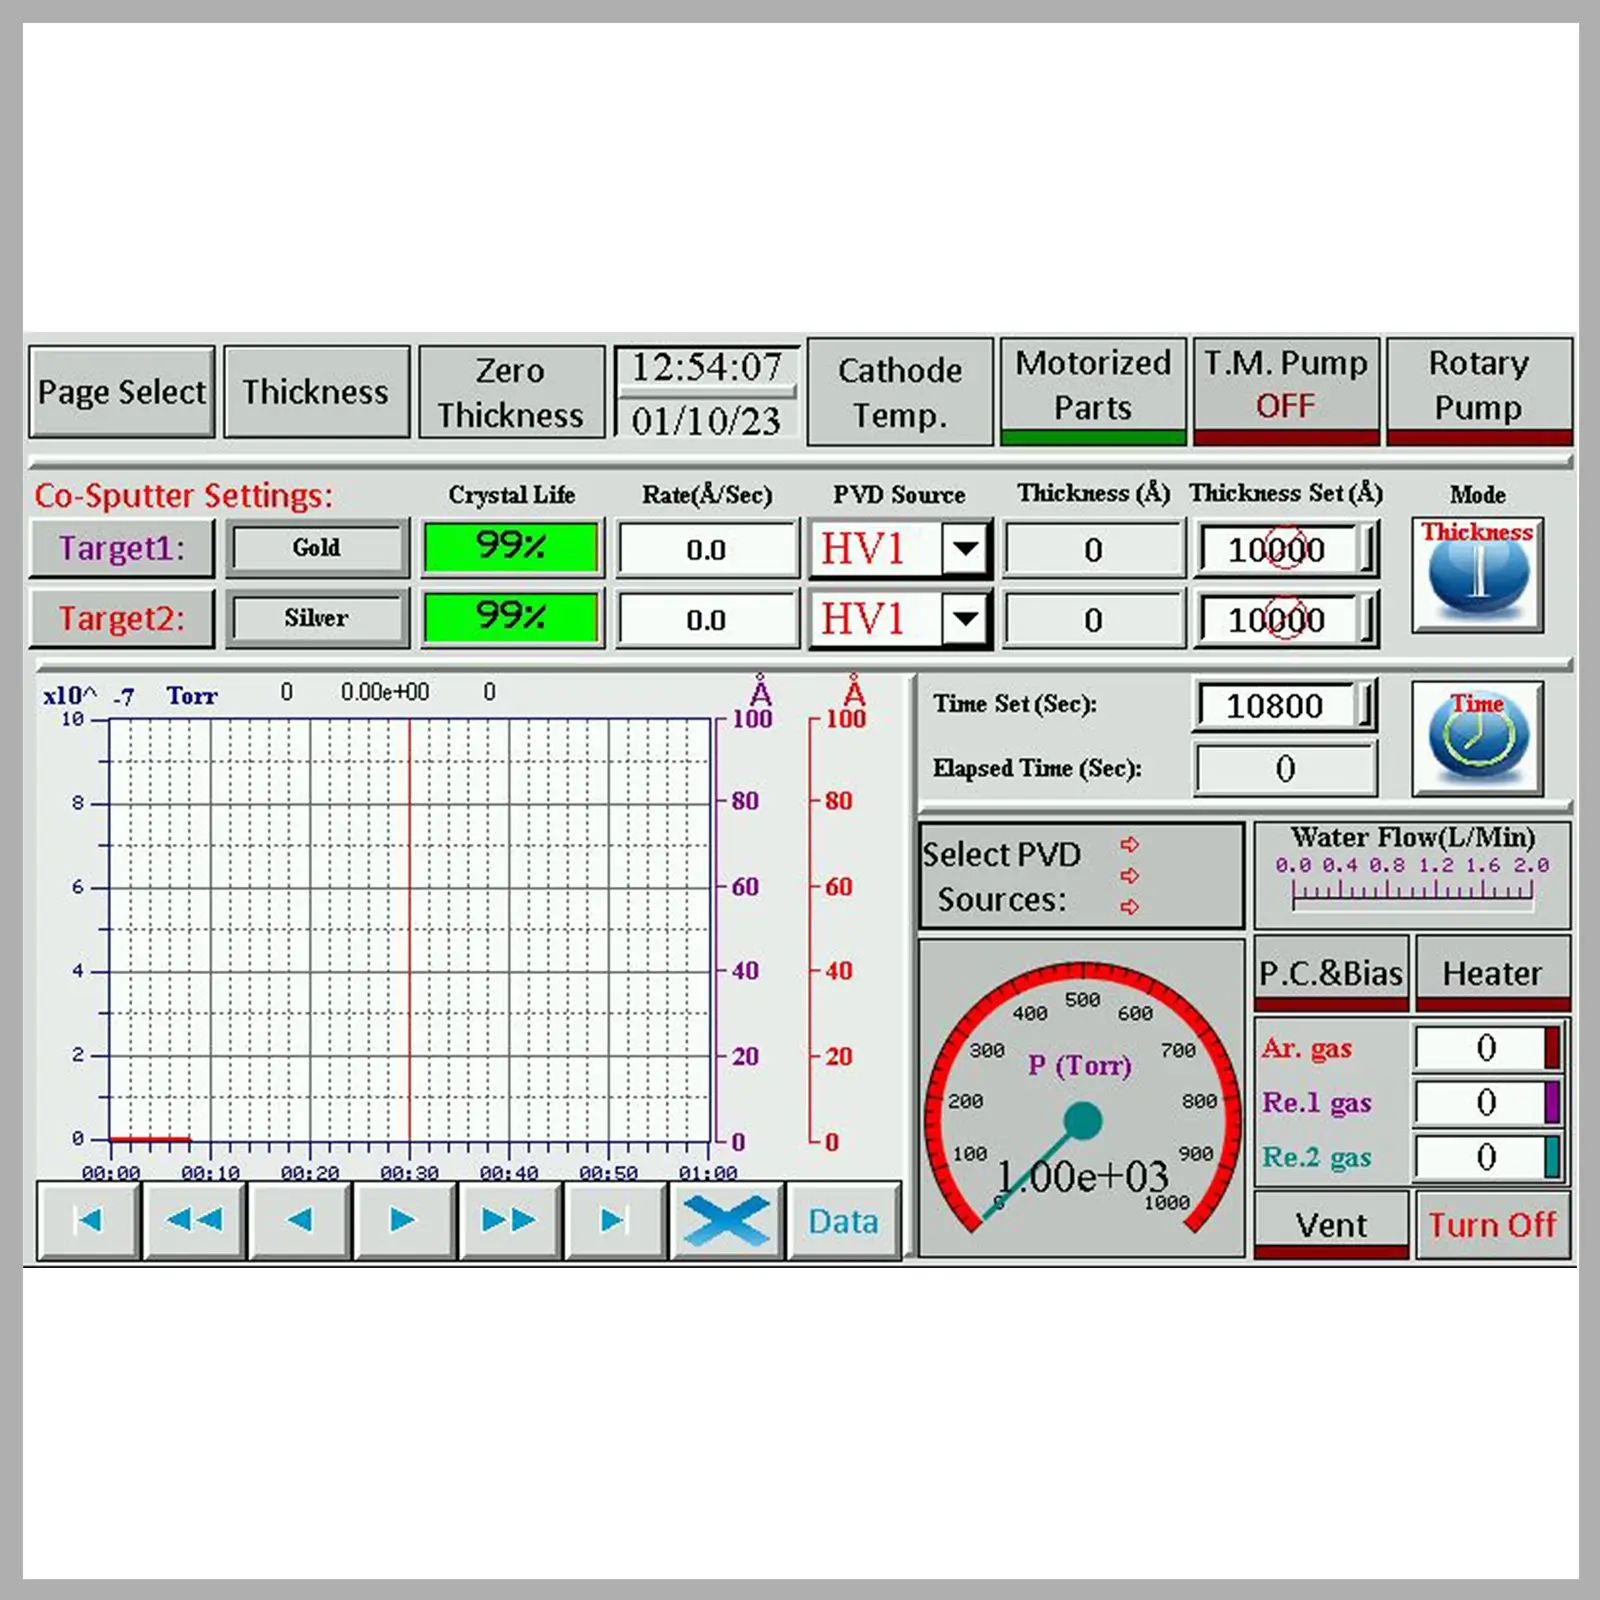Open the Thickness page
Screen dimensions: 1600x1600
click(316, 392)
